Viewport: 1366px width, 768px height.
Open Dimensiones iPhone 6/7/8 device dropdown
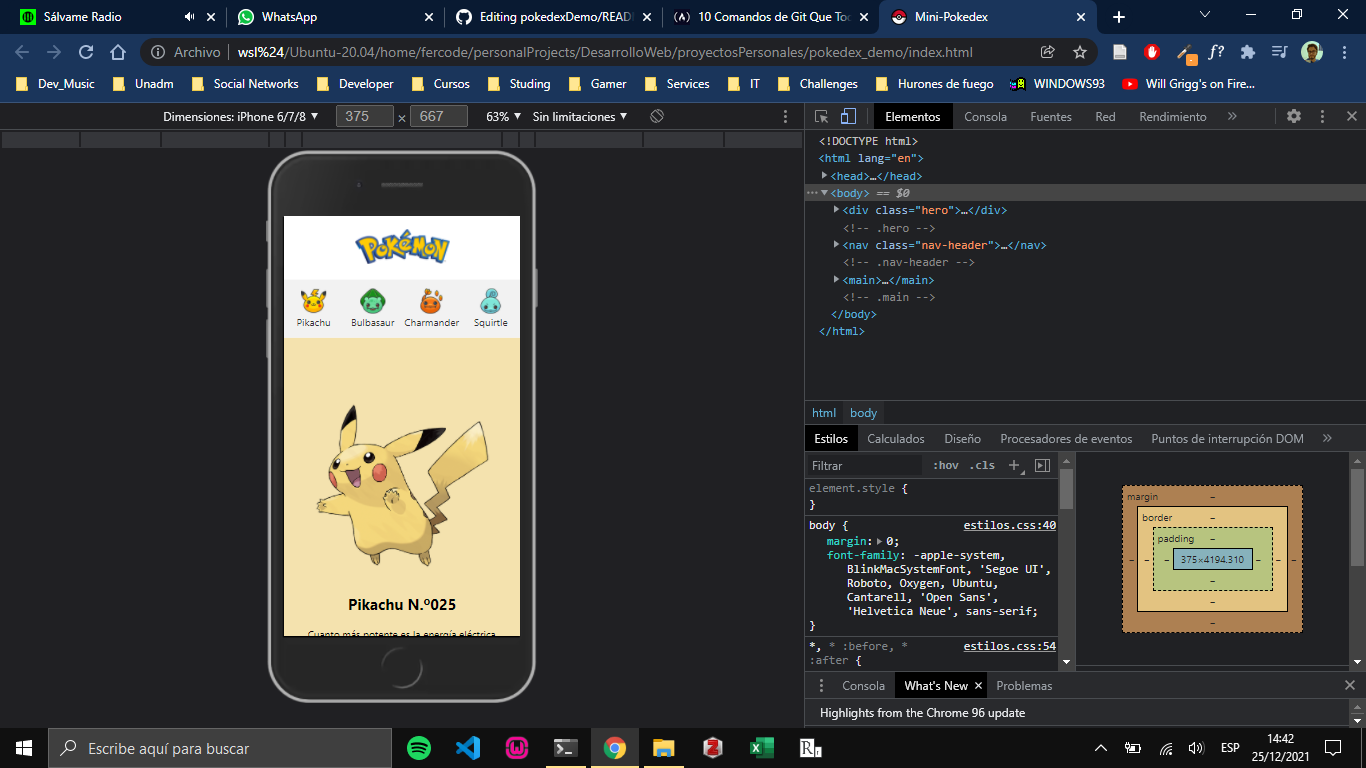click(x=241, y=116)
